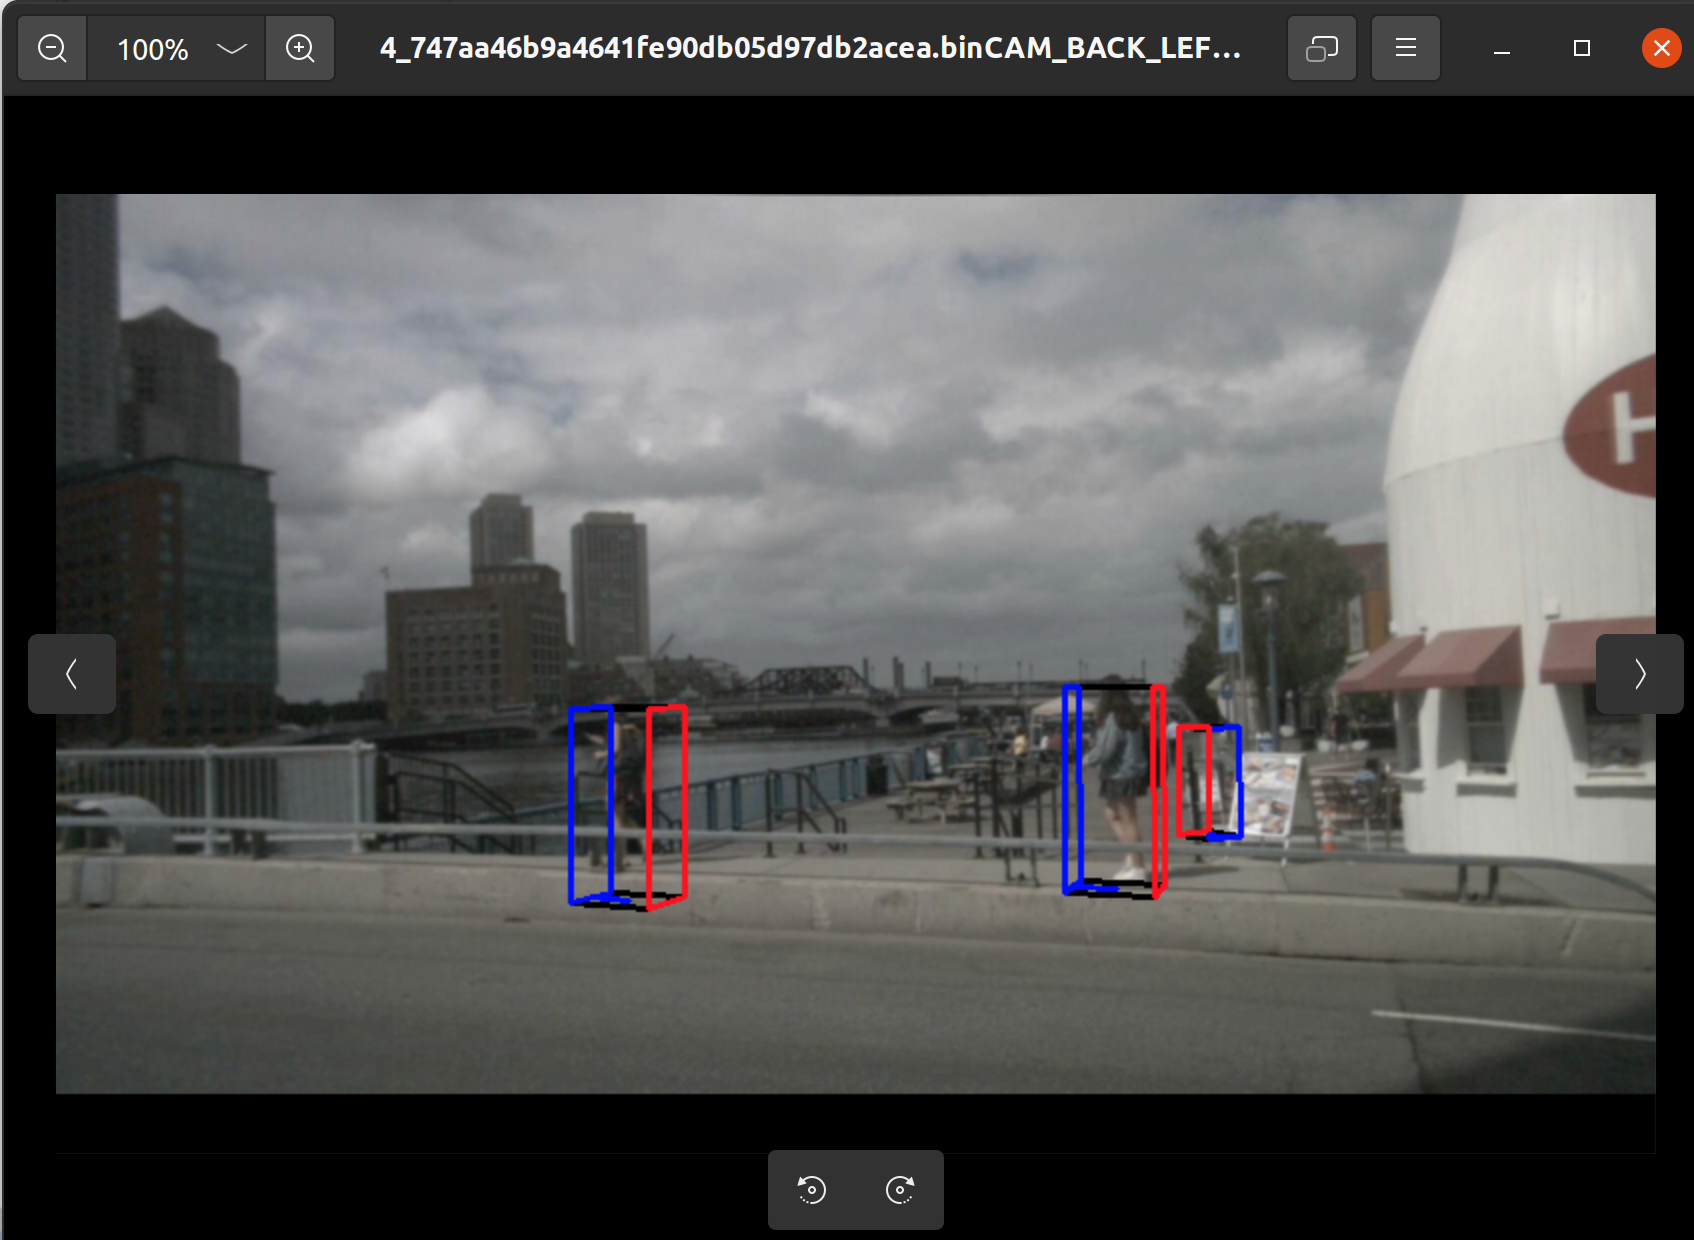The image size is (1694, 1240).
Task: Open the hamburger main menu
Action: 1405,48
